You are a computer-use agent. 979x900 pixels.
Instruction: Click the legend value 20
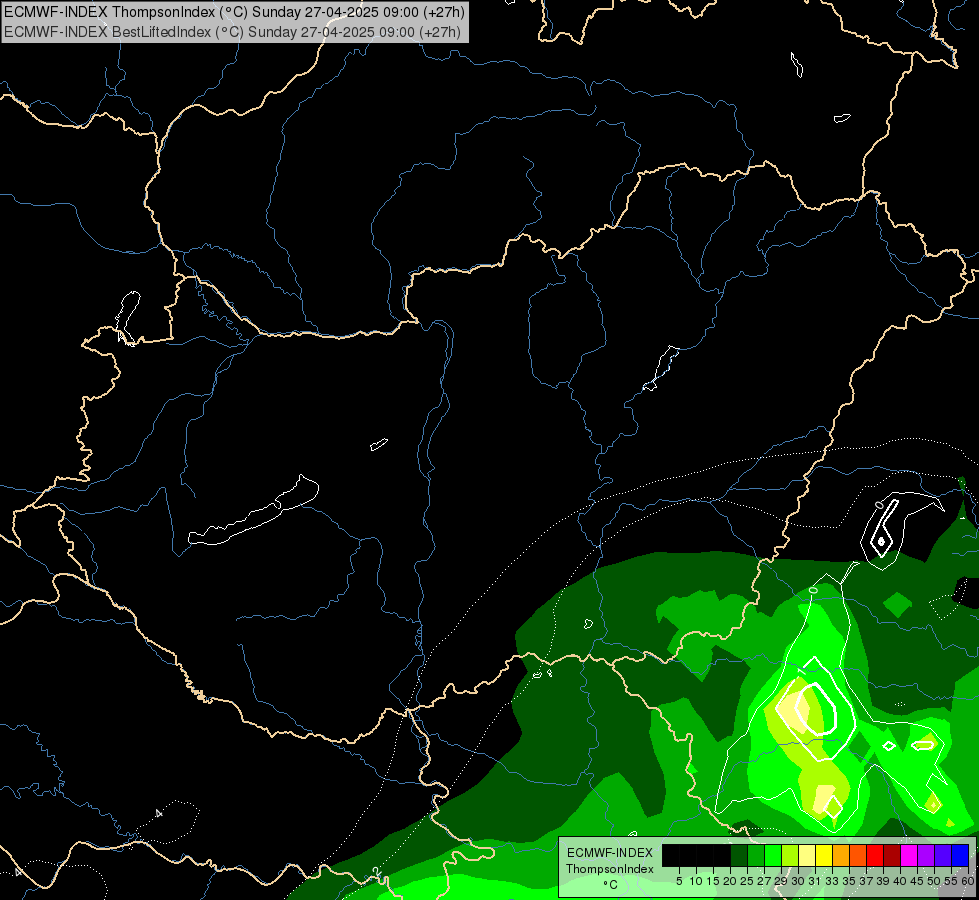pyautogui.click(x=730, y=881)
